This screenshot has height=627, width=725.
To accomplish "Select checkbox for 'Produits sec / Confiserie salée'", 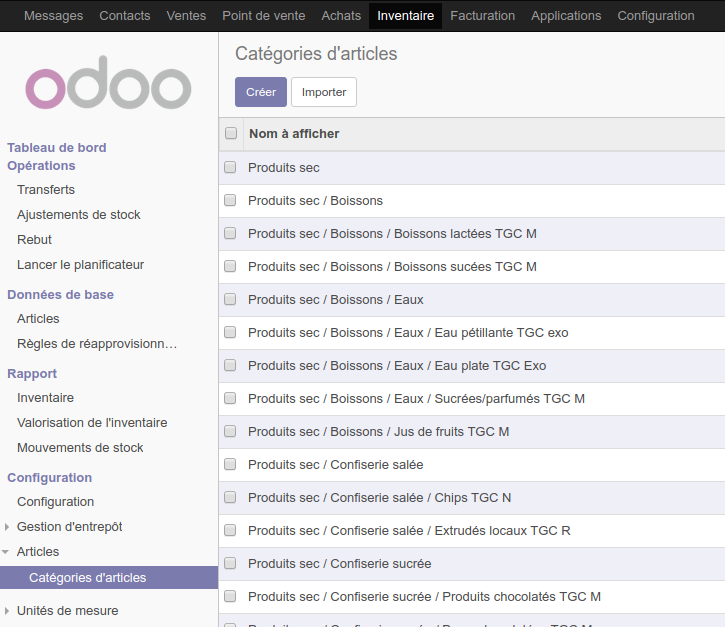I will (x=230, y=465).
